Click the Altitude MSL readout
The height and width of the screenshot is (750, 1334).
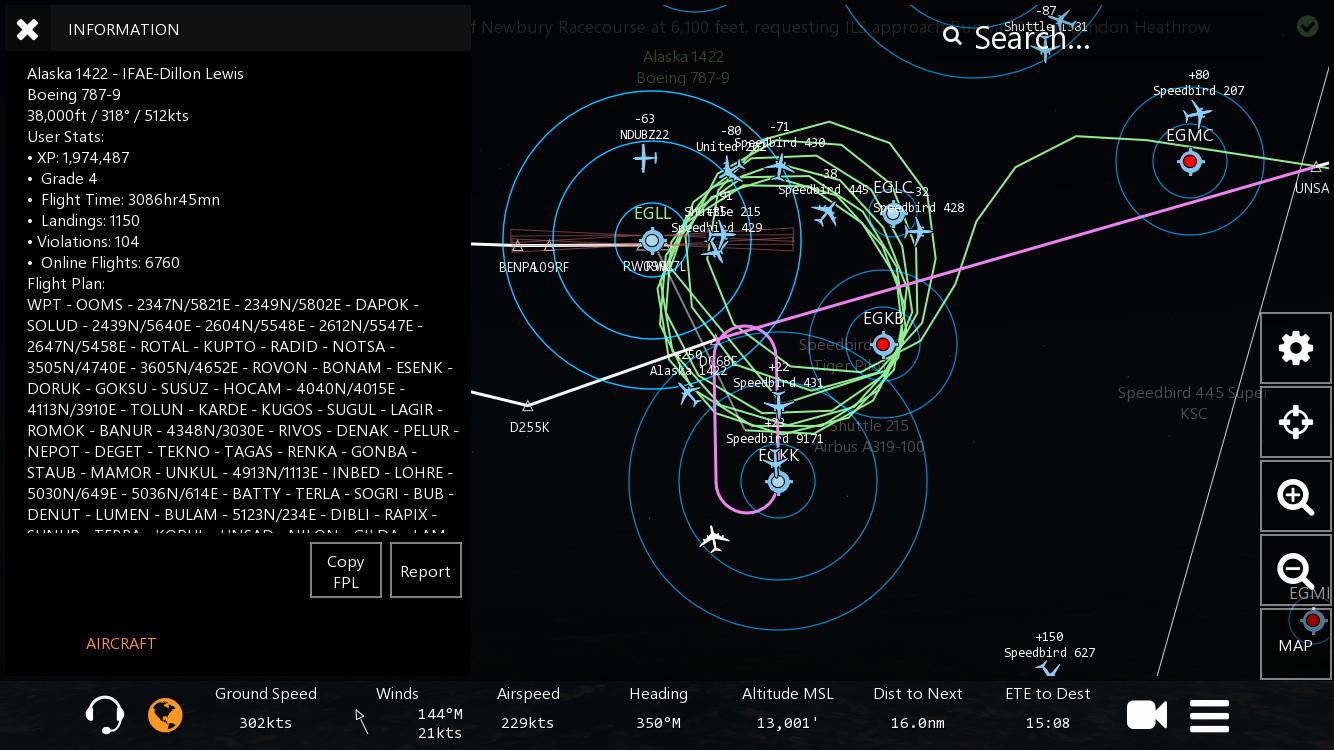tap(788, 708)
